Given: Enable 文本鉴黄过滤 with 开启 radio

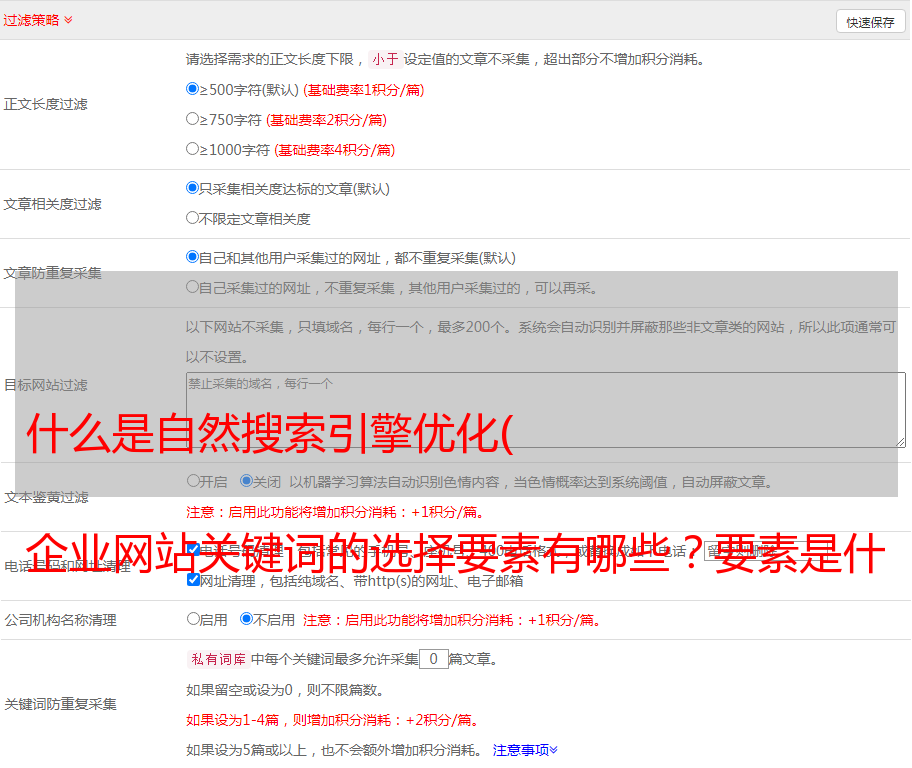Looking at the screenshot, I should (193, 481).
